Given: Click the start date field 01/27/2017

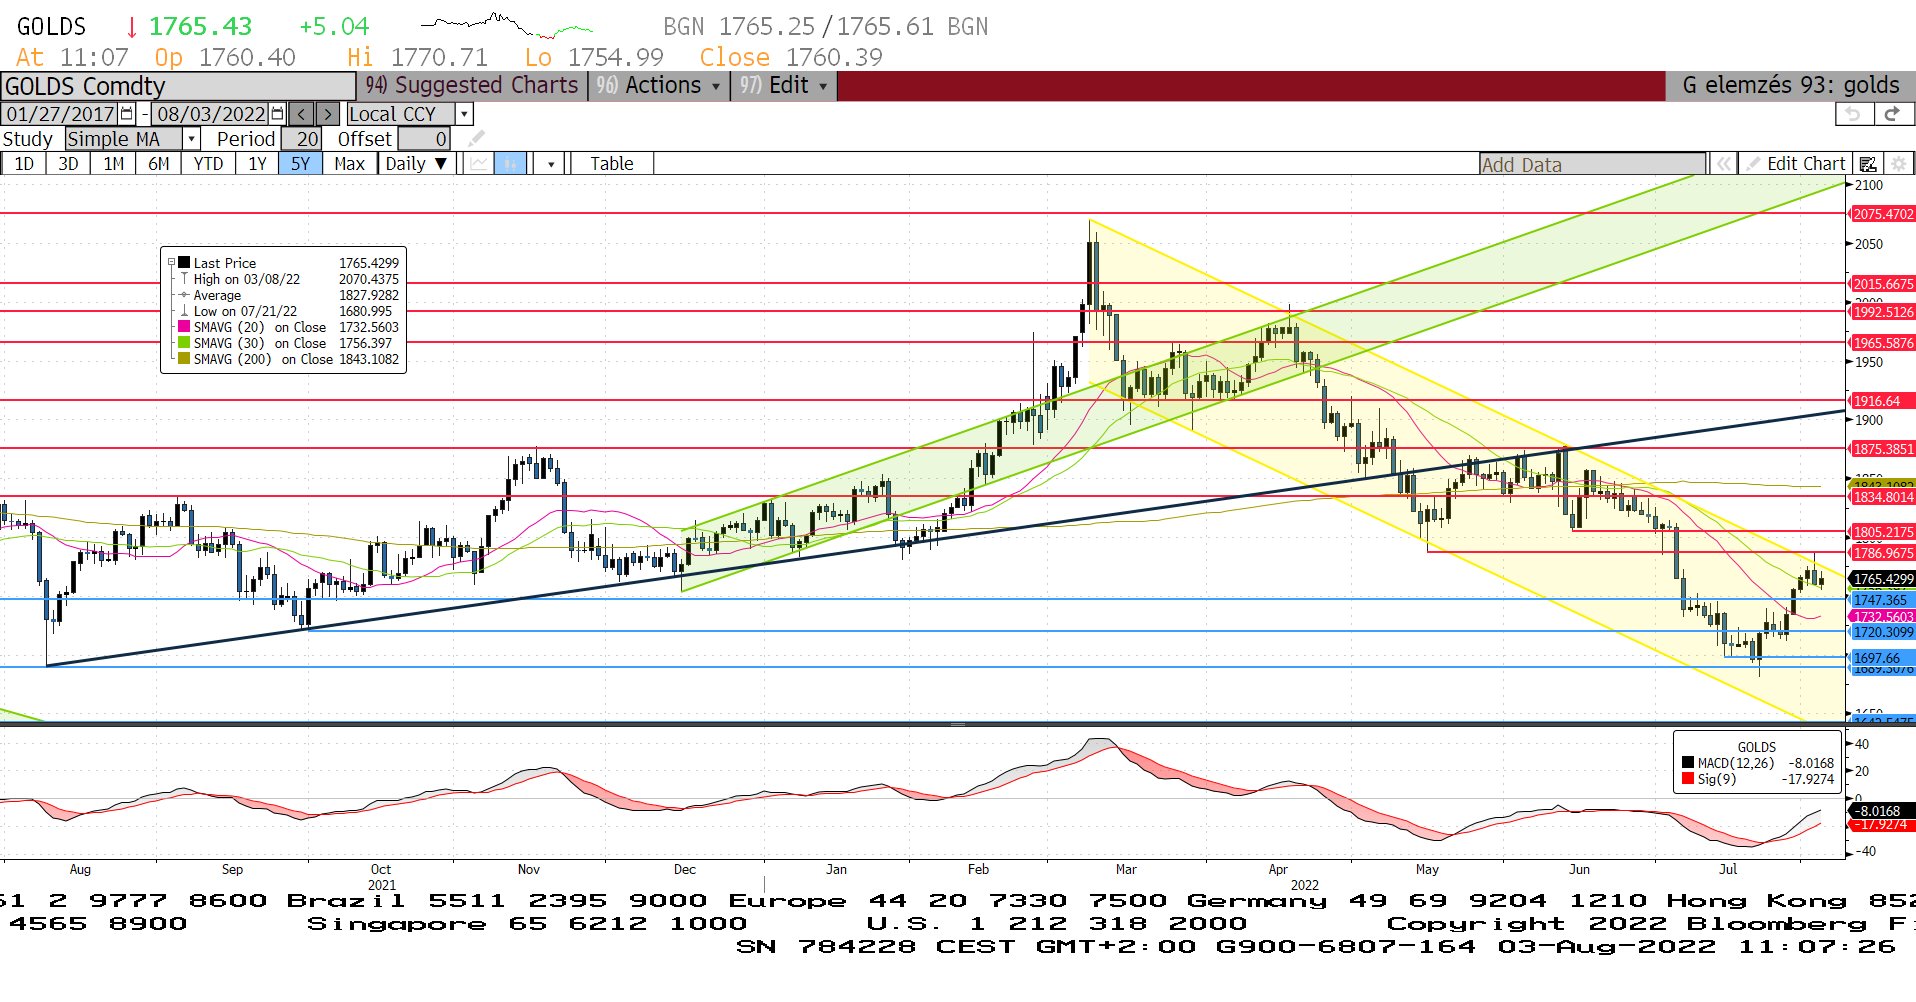Looking at the screenshot, I should 60,114.
